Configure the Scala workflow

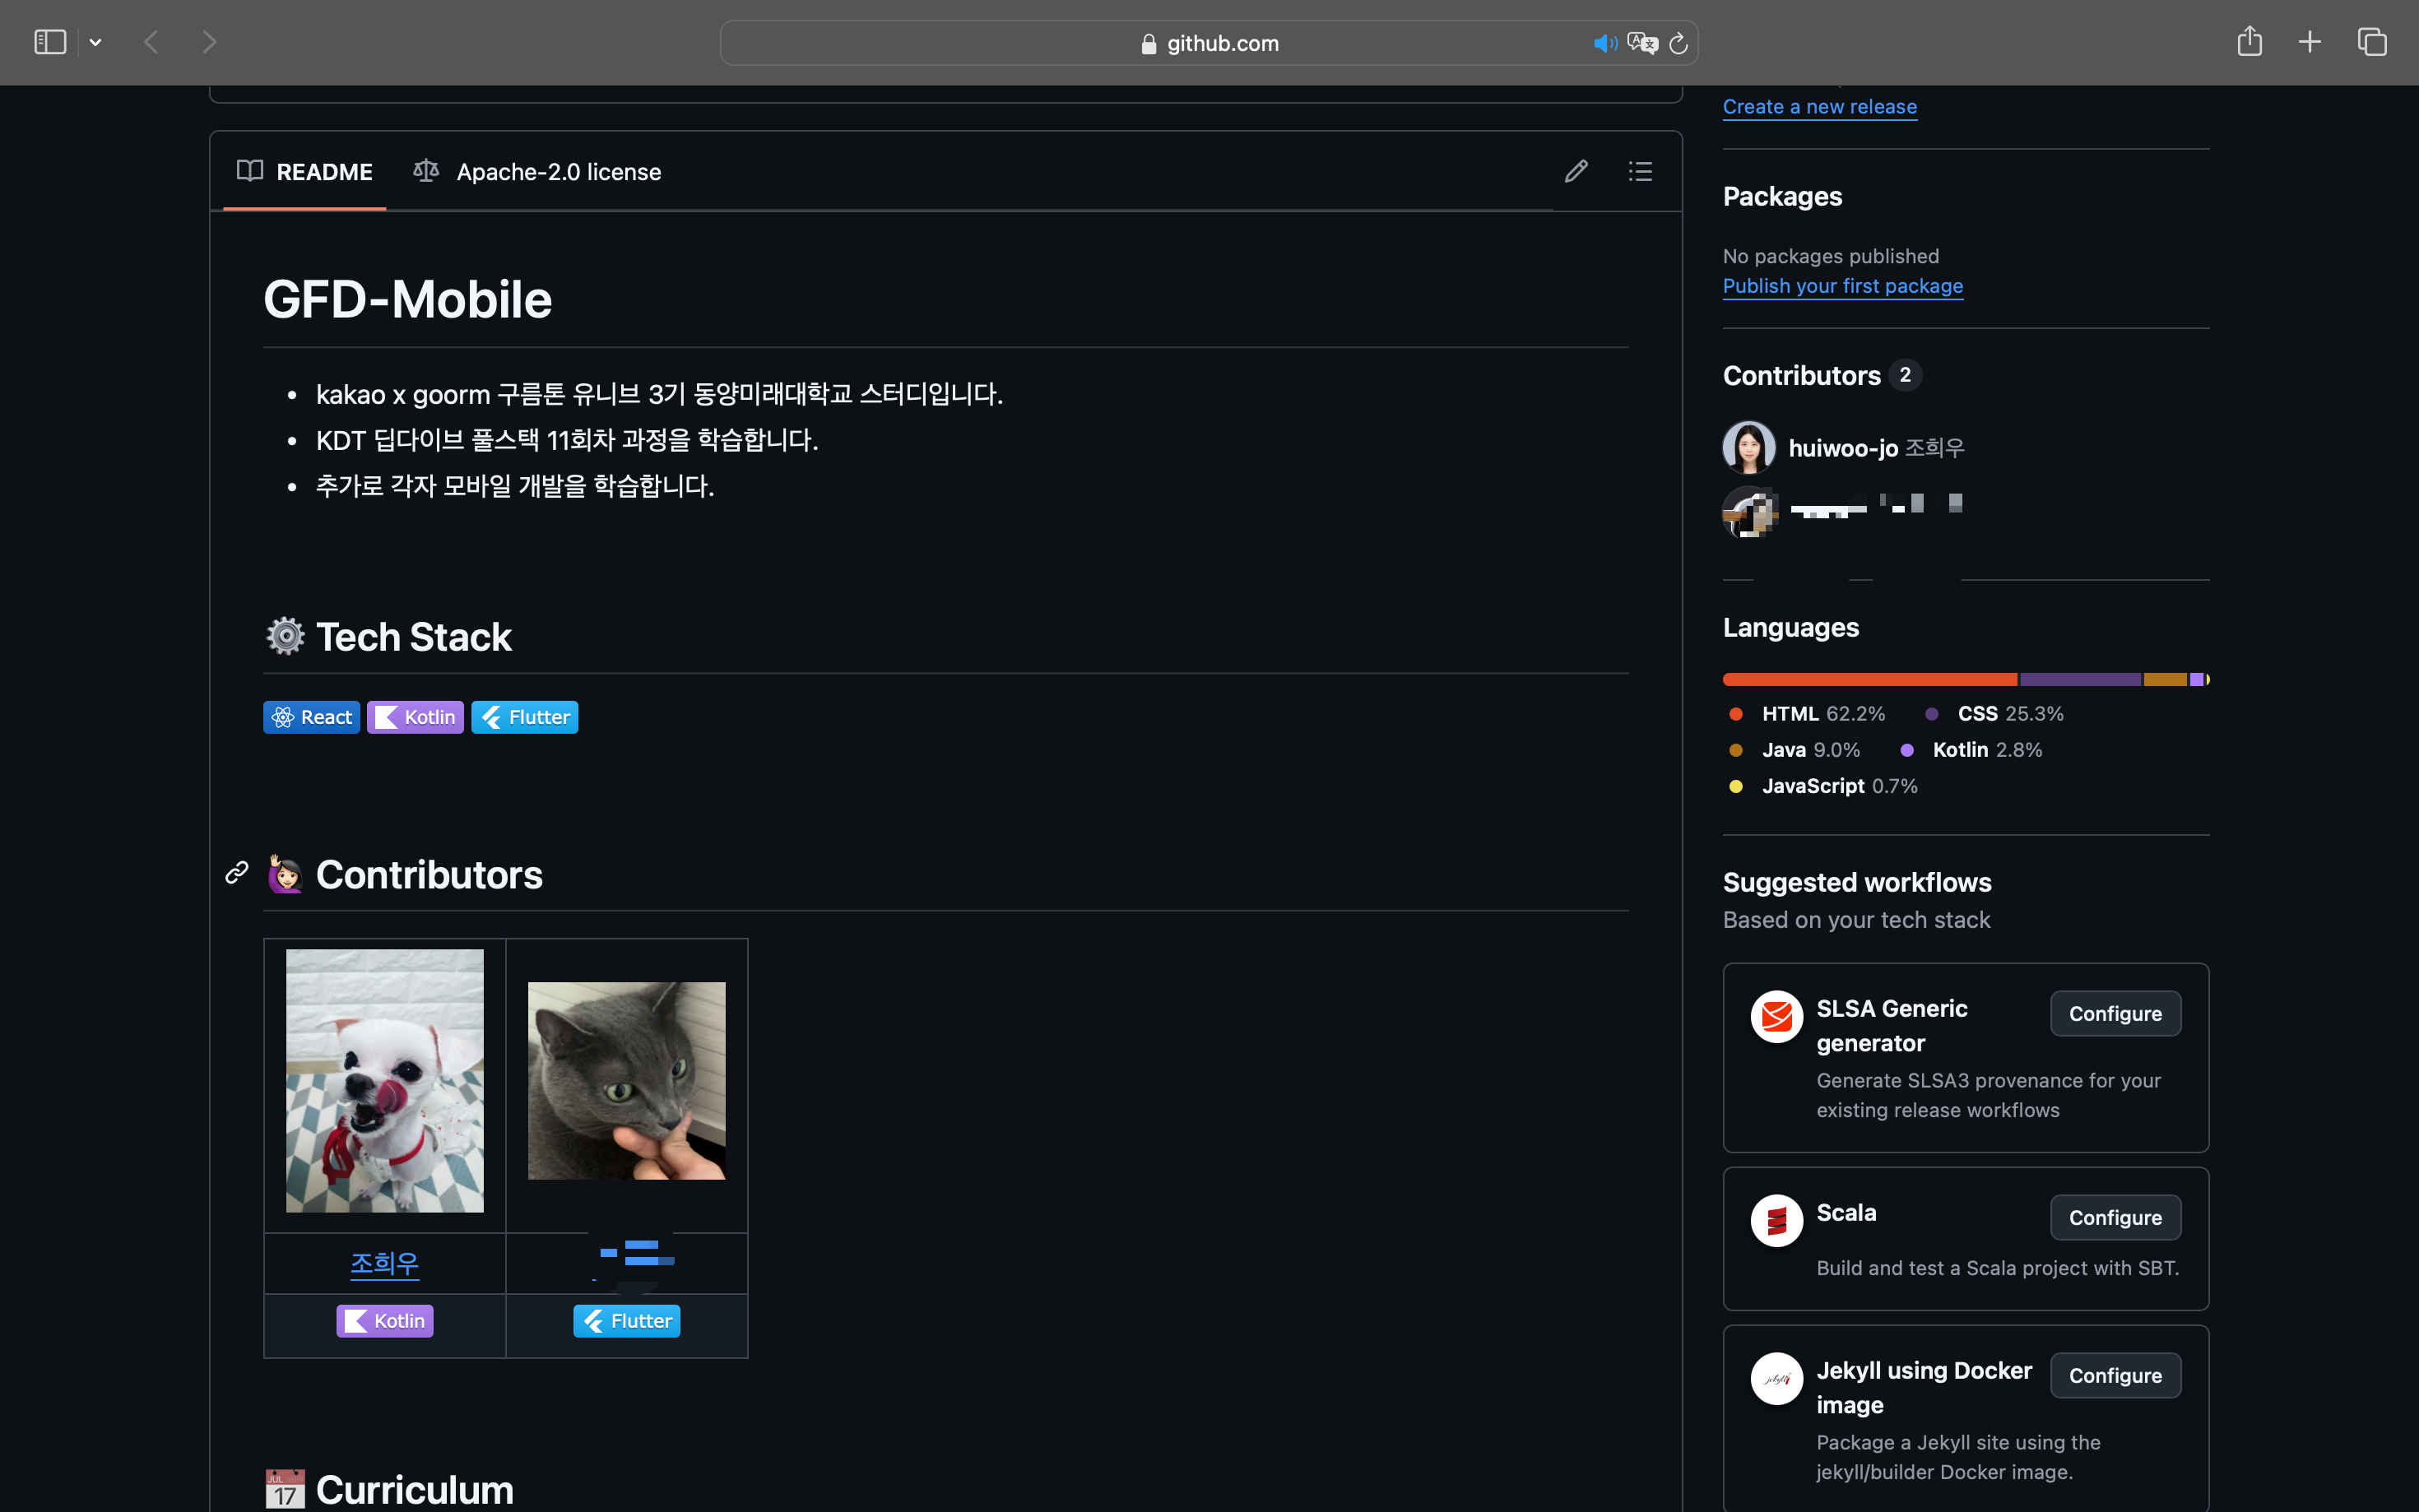tap(2114, 1217)
